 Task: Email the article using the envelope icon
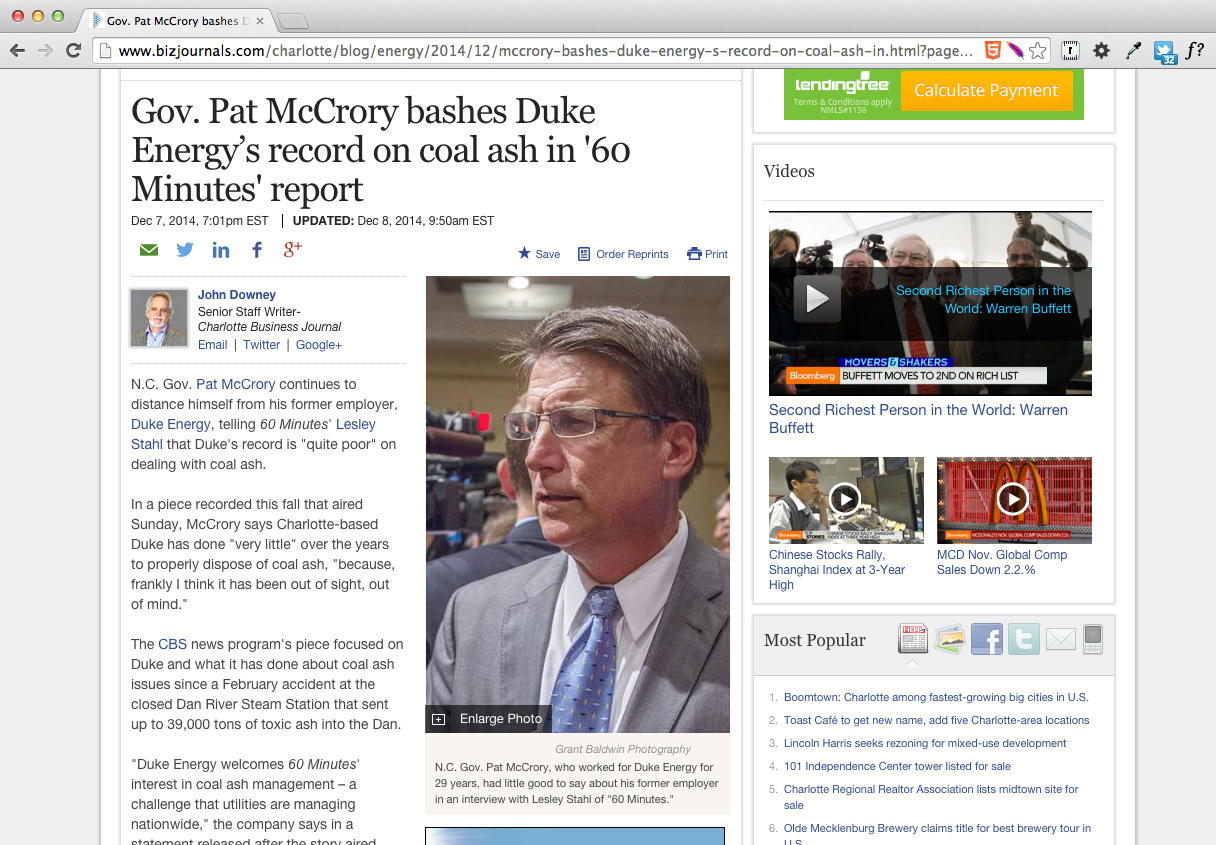click(148, 249)
